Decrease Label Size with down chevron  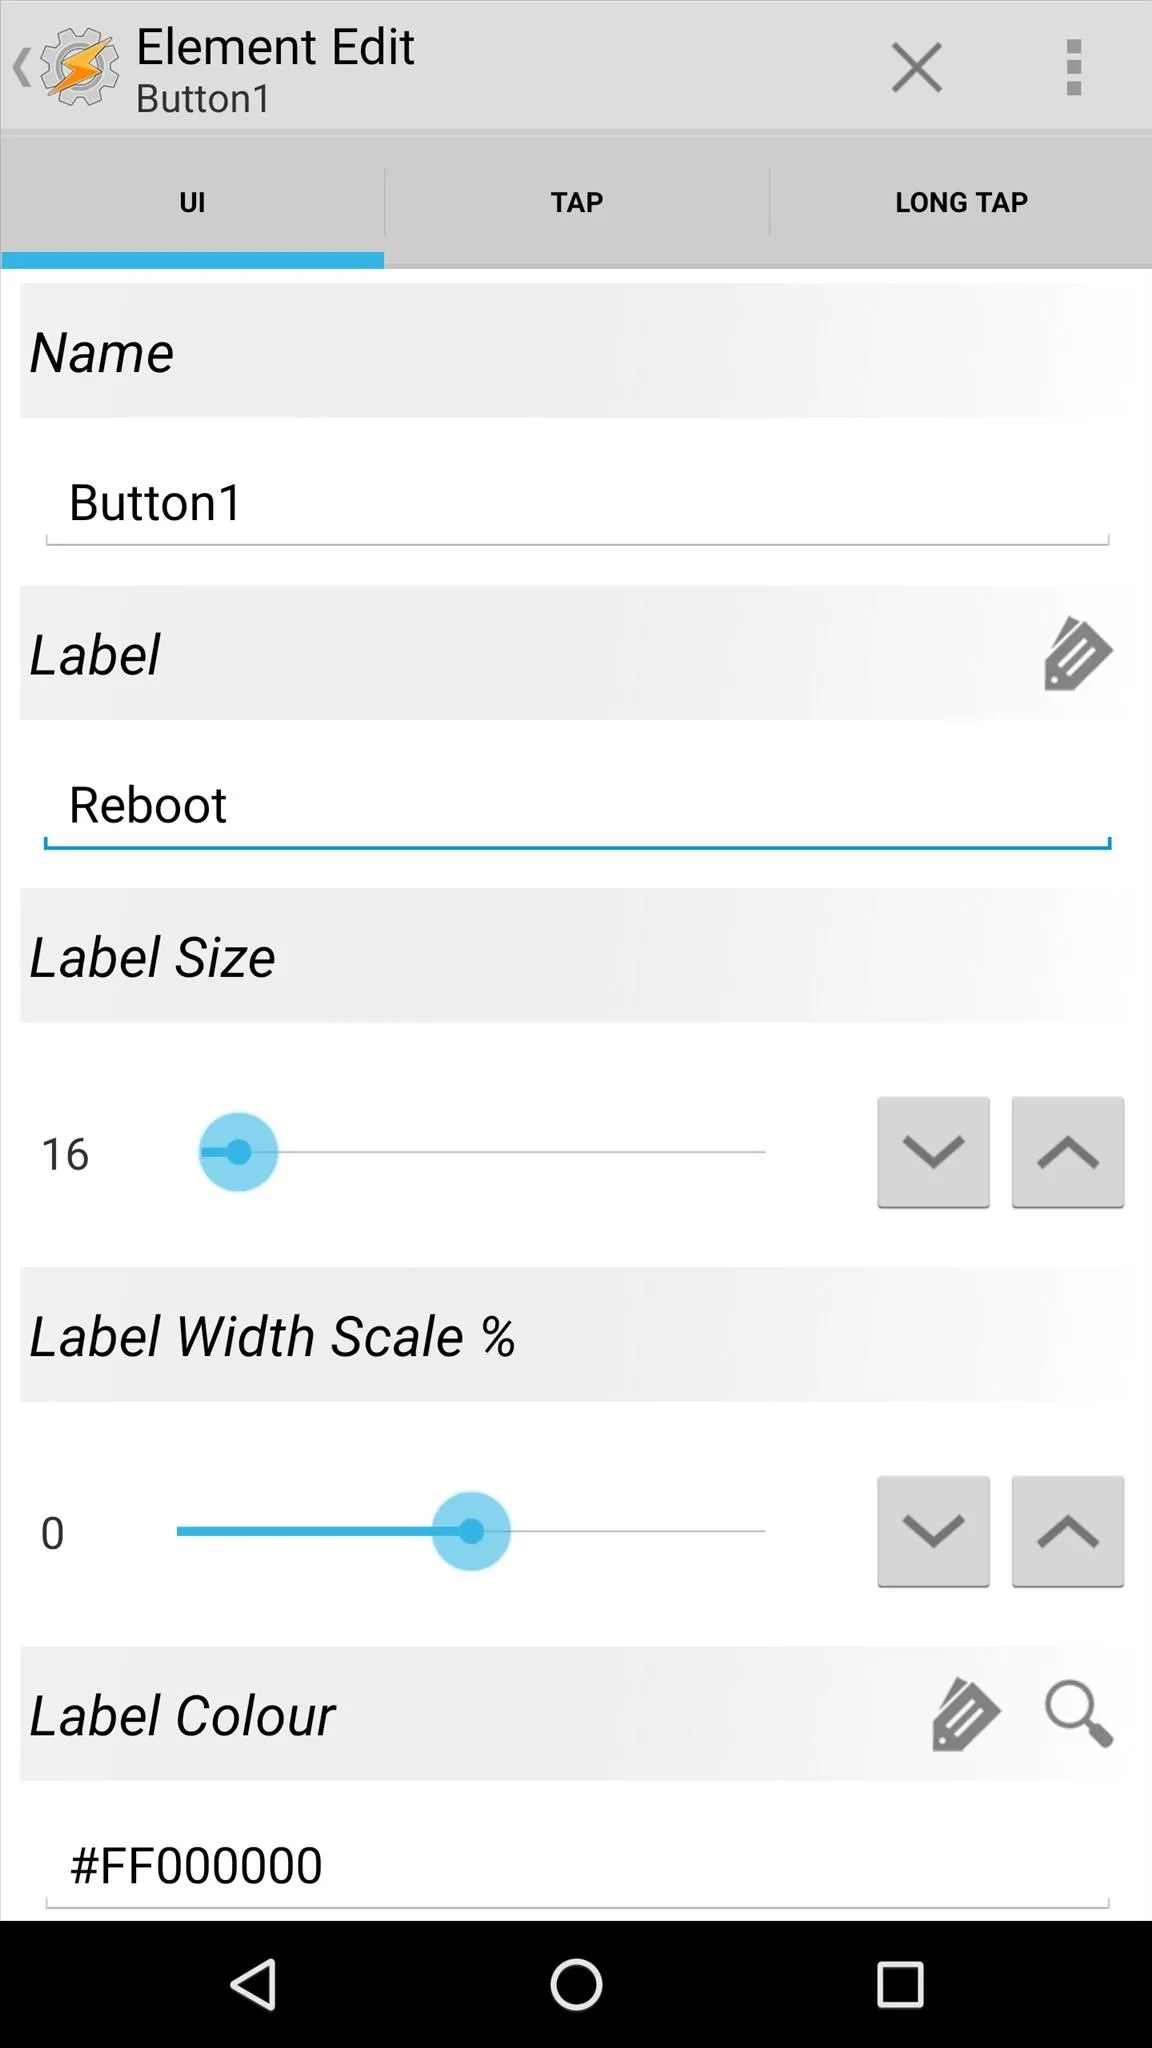click(x=934, y=1152)
